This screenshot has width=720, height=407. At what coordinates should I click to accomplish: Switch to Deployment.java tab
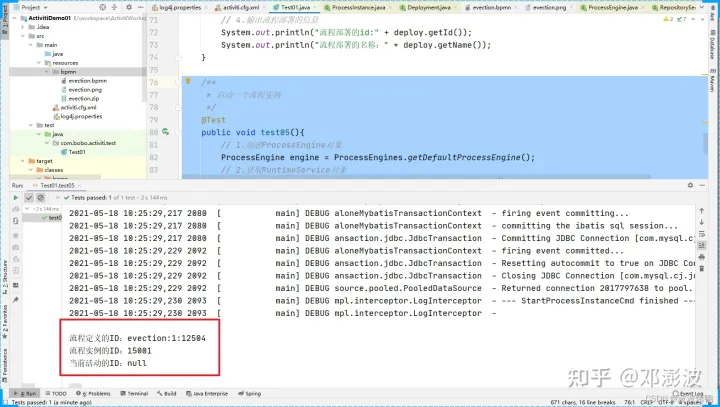point(428,7)
